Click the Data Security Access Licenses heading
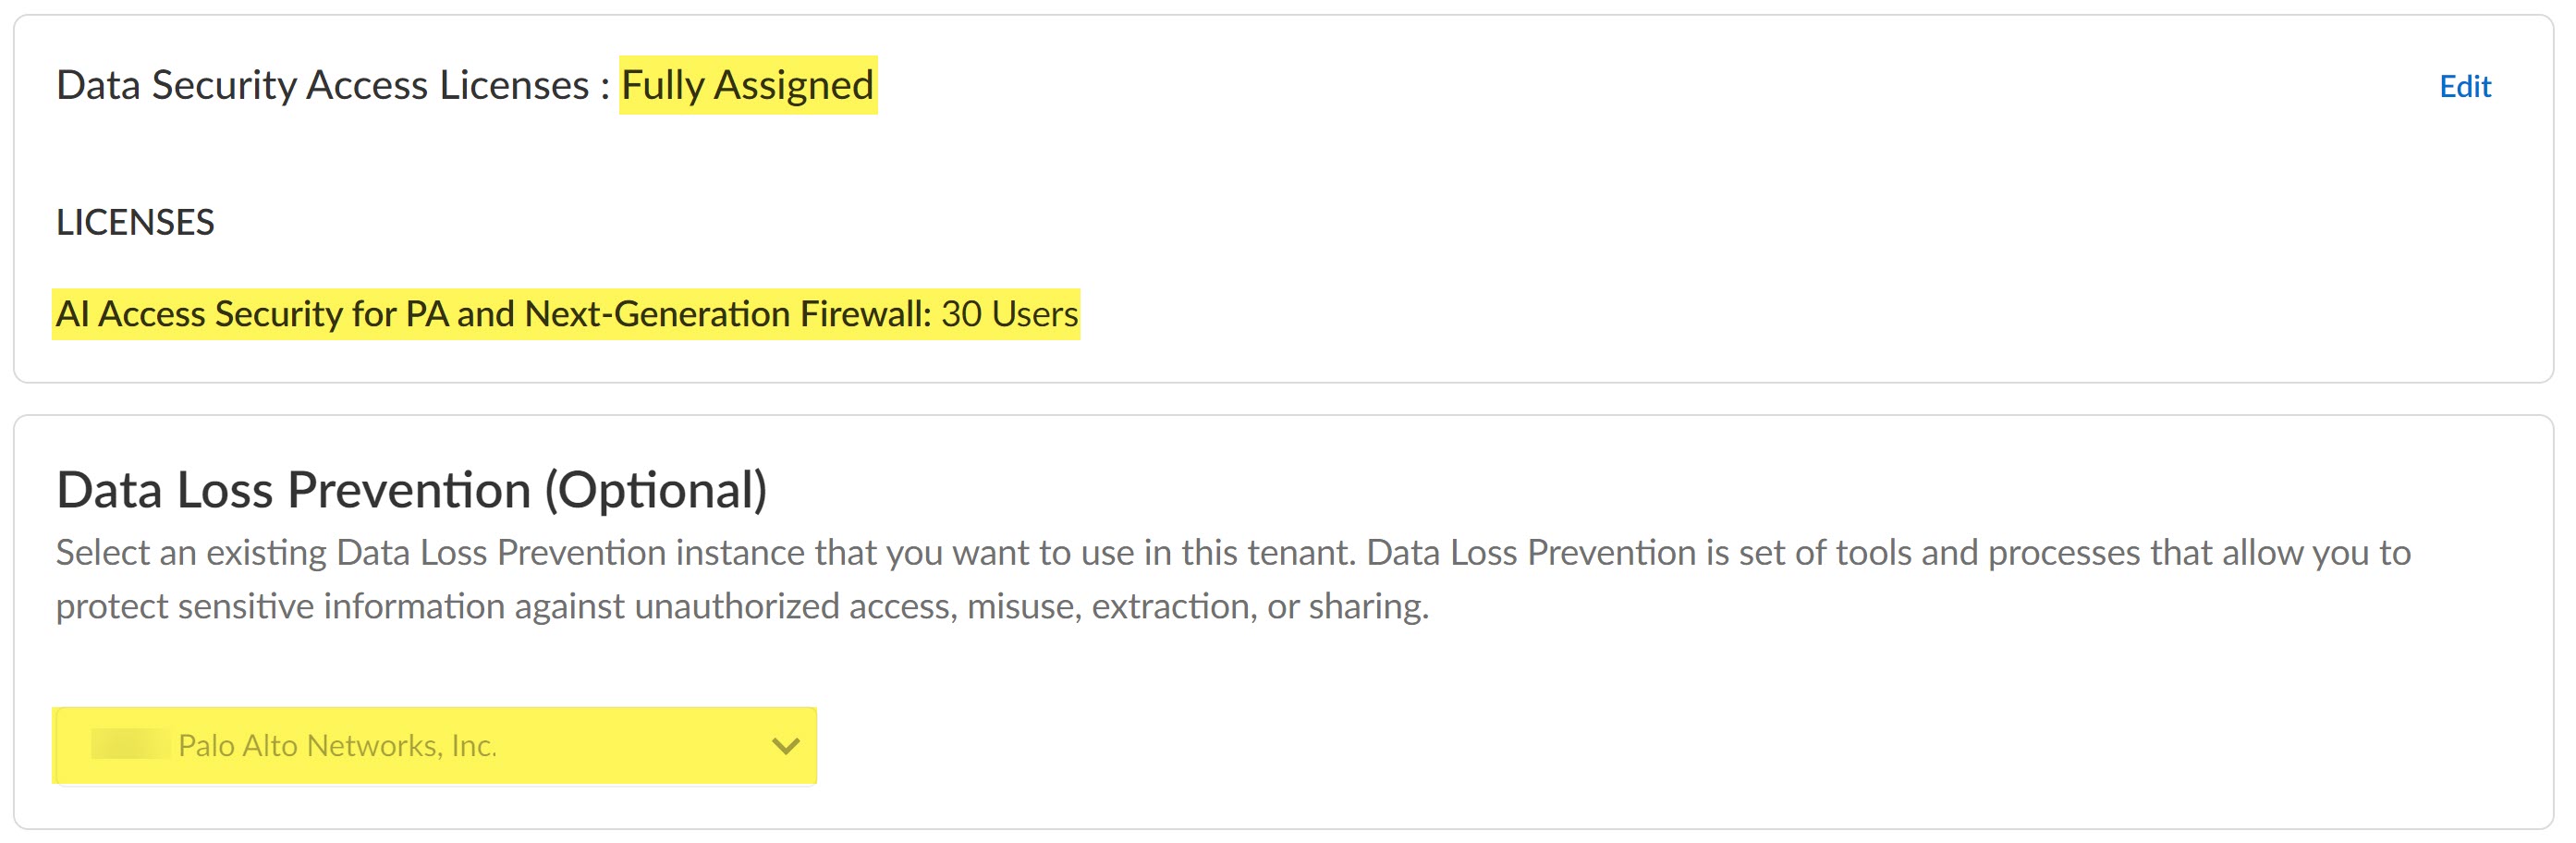The image size is (2576, 843). (x=322, y=86)
